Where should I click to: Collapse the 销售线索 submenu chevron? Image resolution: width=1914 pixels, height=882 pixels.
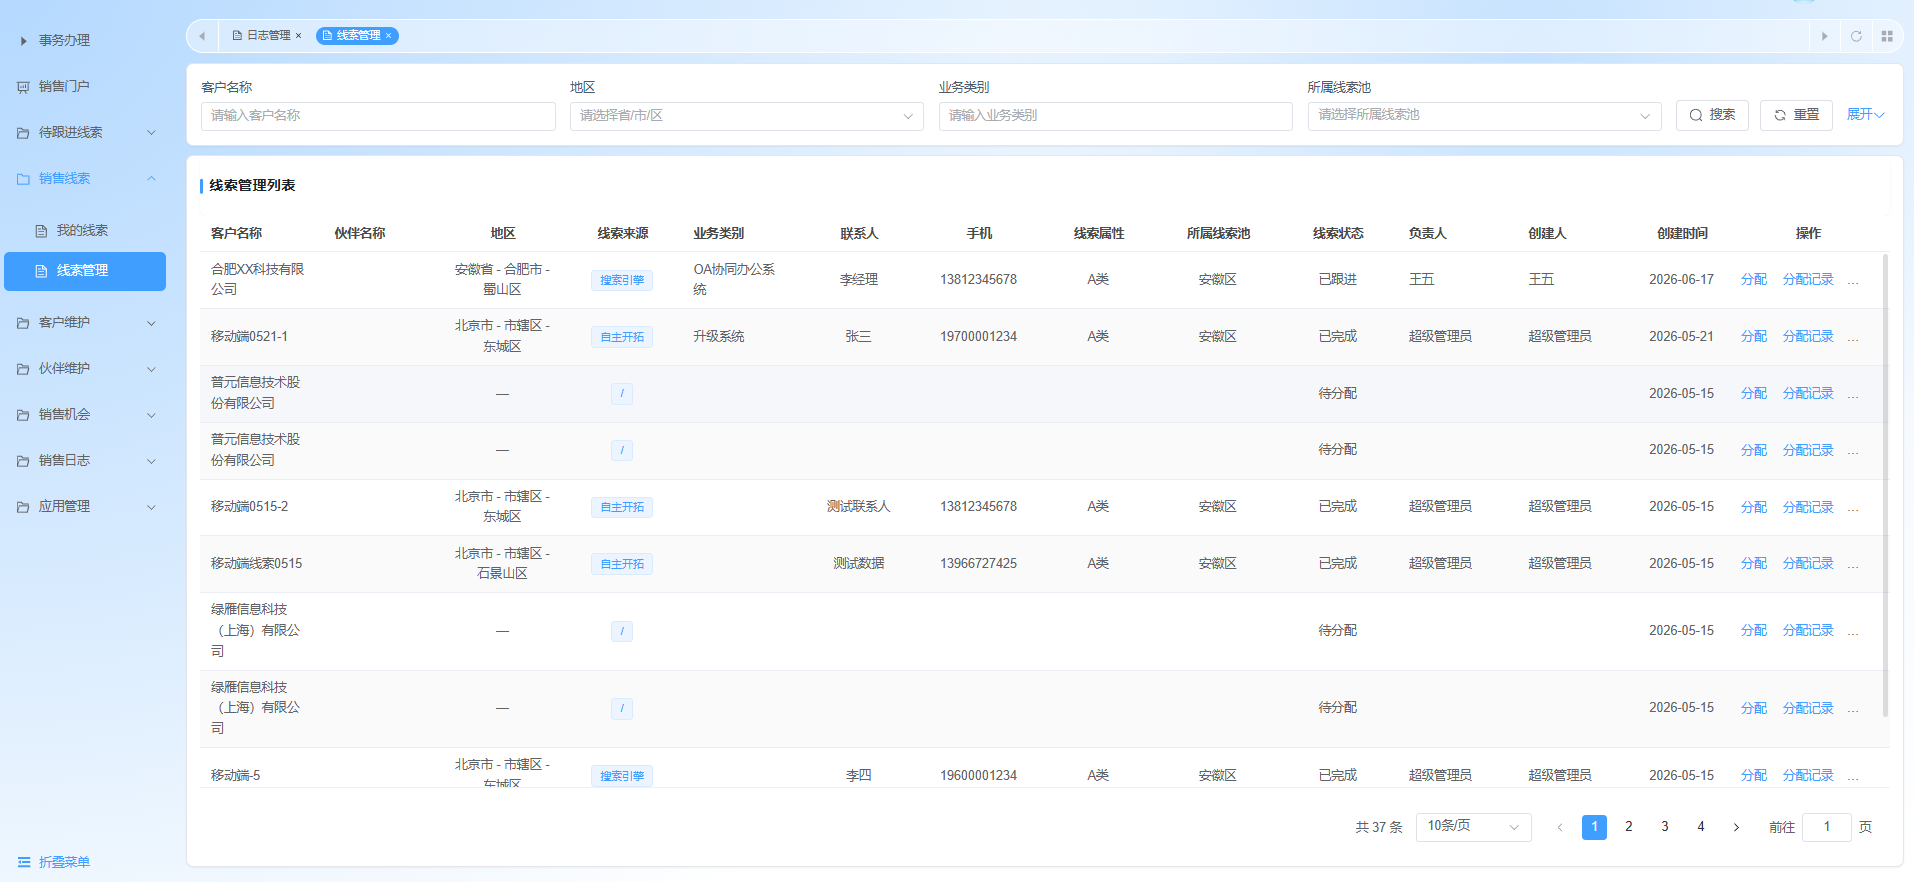click(151, 179)
